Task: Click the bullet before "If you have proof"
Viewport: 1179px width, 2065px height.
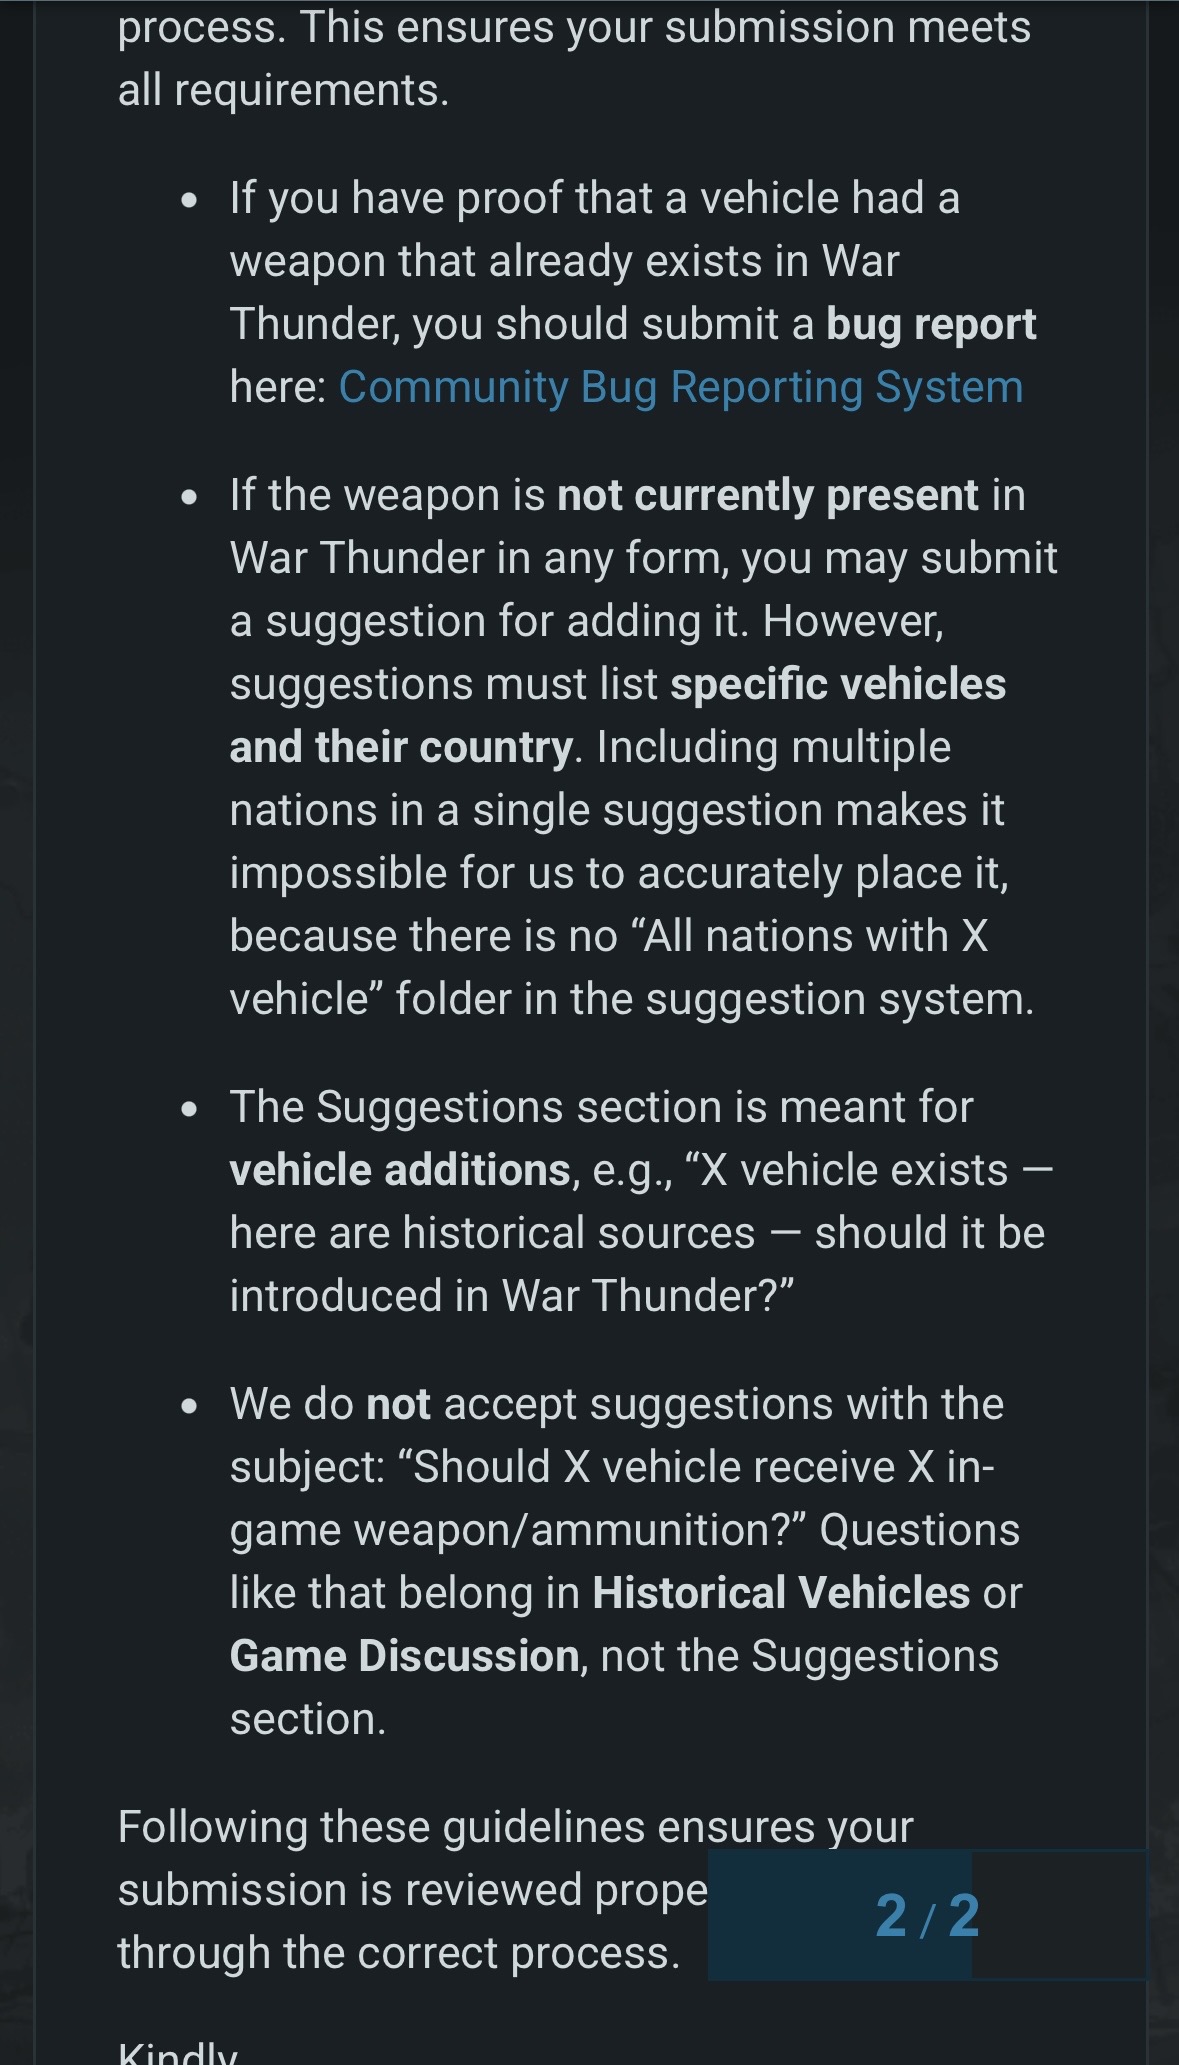Action: pyautogui.click(x=190, y=200)
